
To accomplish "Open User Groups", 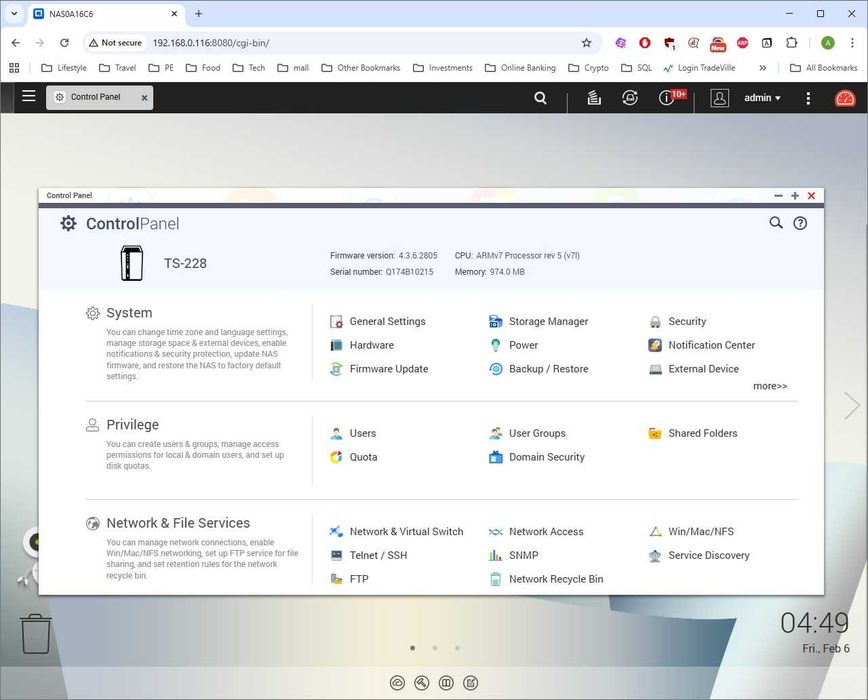I will 528,433.
